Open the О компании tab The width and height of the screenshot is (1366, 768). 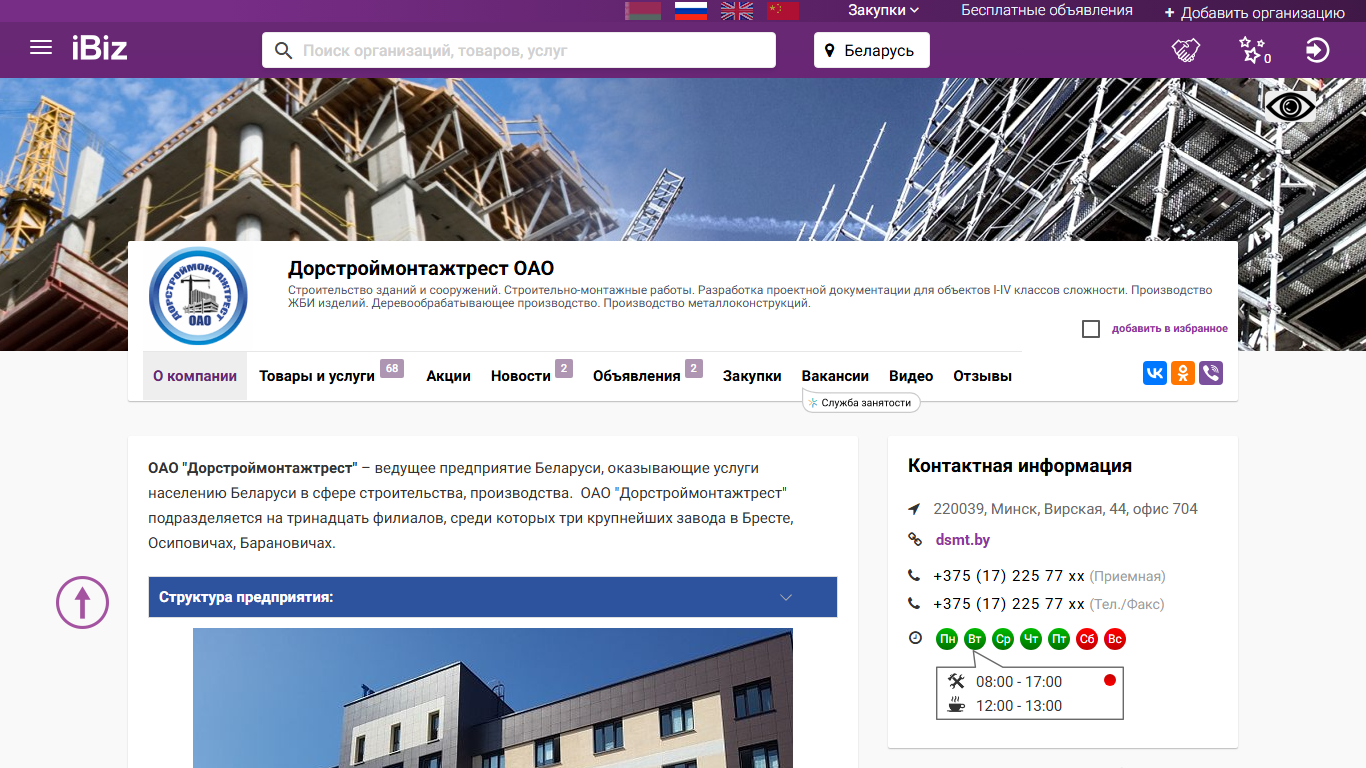tap(195, 376)
